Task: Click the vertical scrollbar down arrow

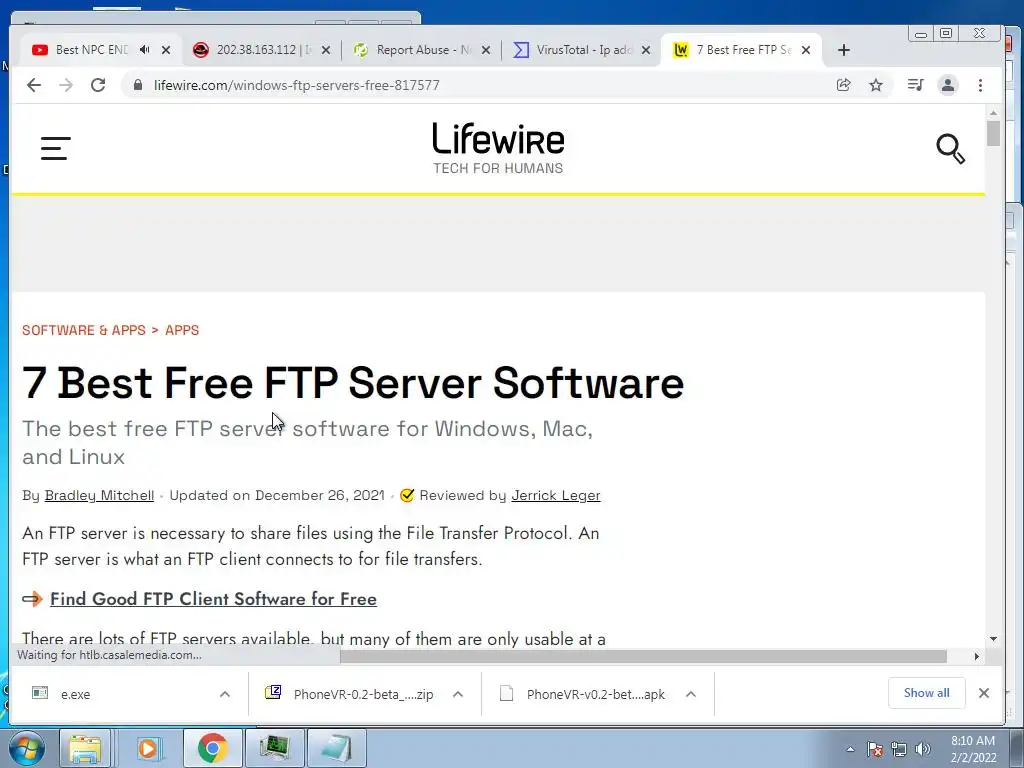Action: click(x=993, y=639)
